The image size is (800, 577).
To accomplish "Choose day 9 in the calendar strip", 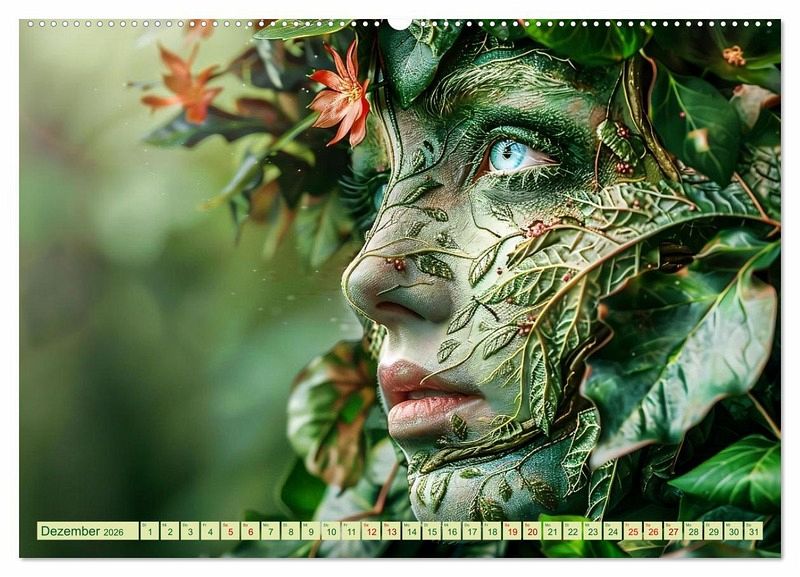I will point(311,531).
